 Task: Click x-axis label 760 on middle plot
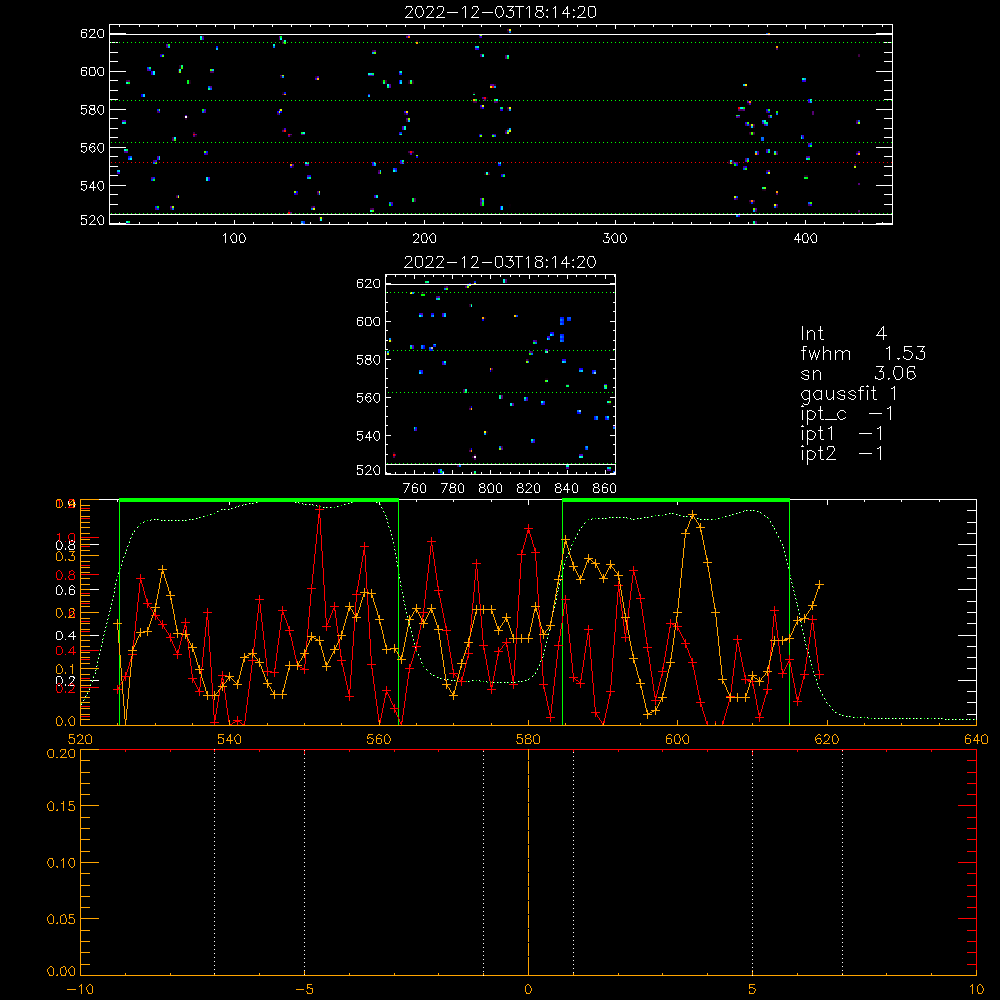(415, 489)
